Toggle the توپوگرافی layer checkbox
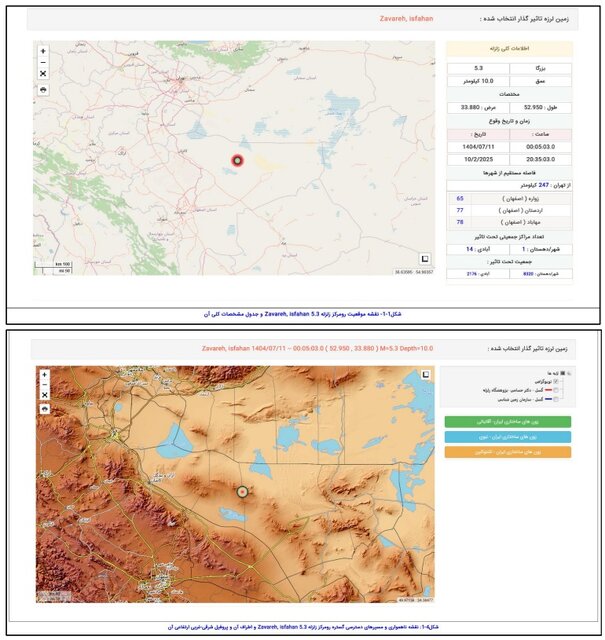This screenshot has height=640, width=605. coord(557,381)
